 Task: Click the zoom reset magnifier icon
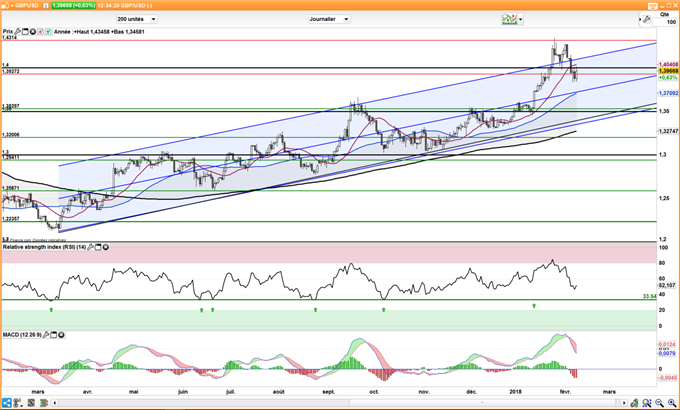[x=647, y=403]
